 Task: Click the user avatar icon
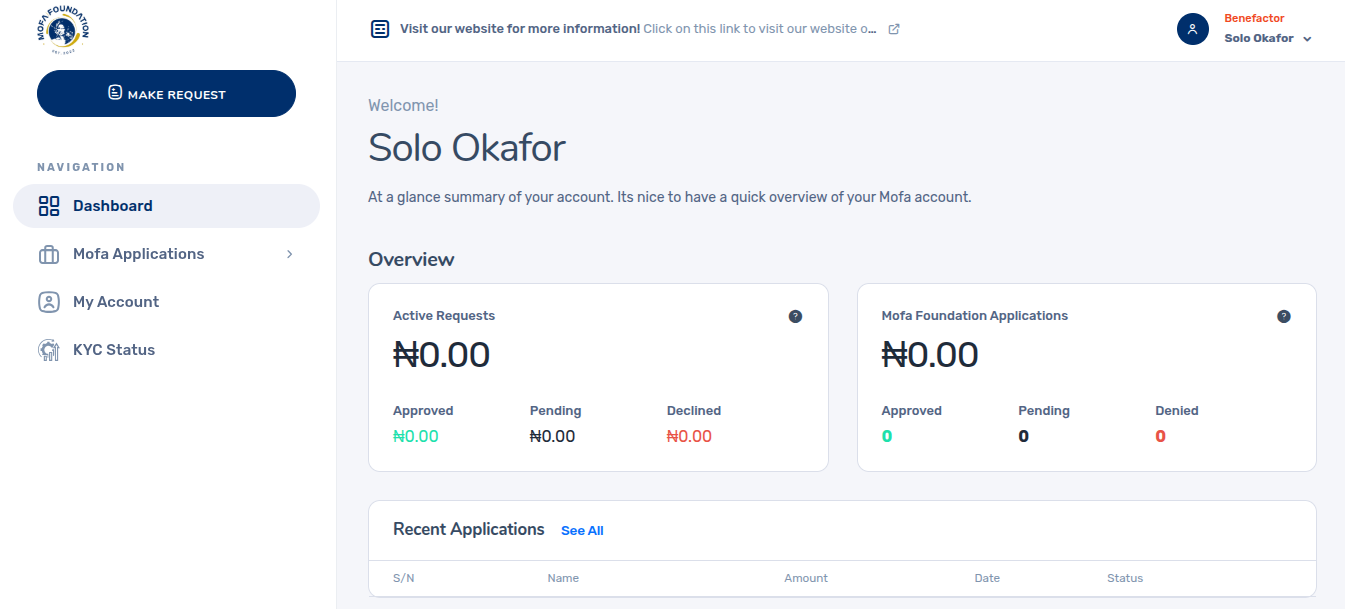click(1193, 29)
